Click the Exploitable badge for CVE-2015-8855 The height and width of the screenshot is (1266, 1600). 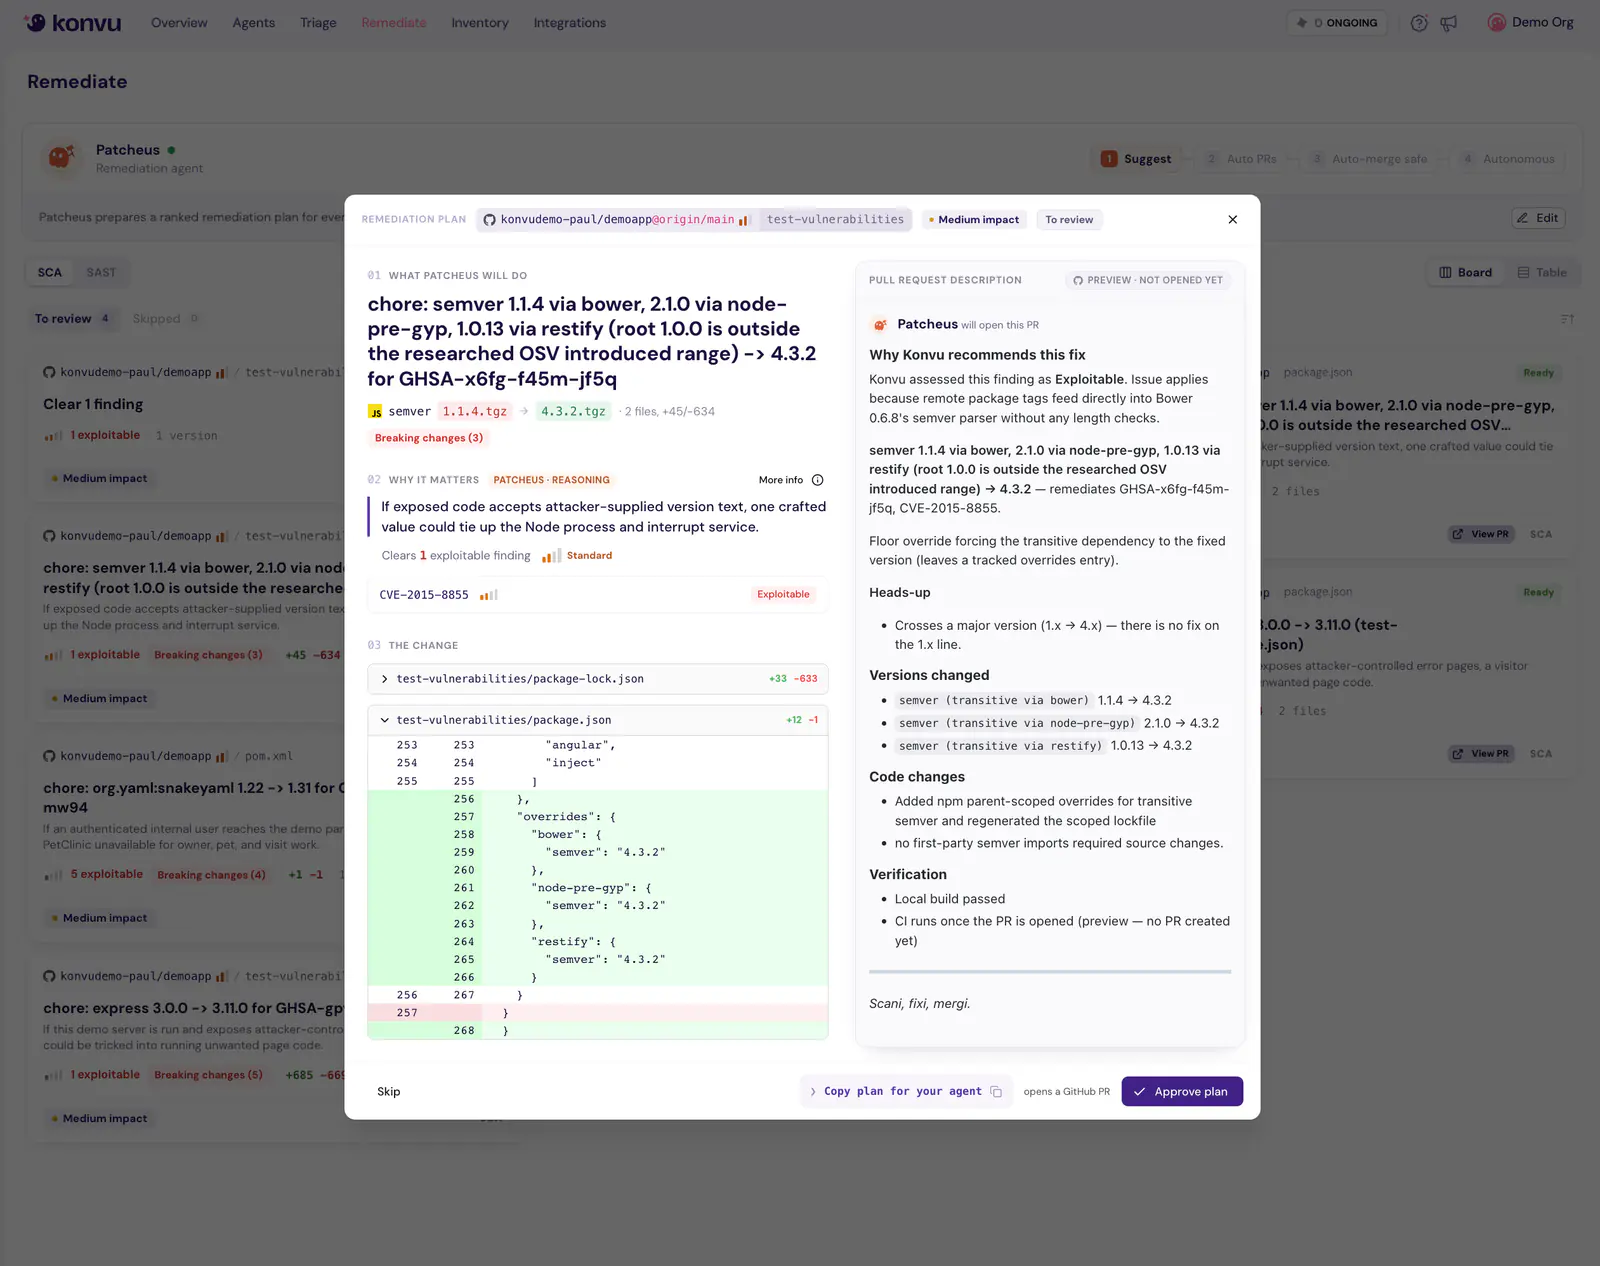click(783, 594)
